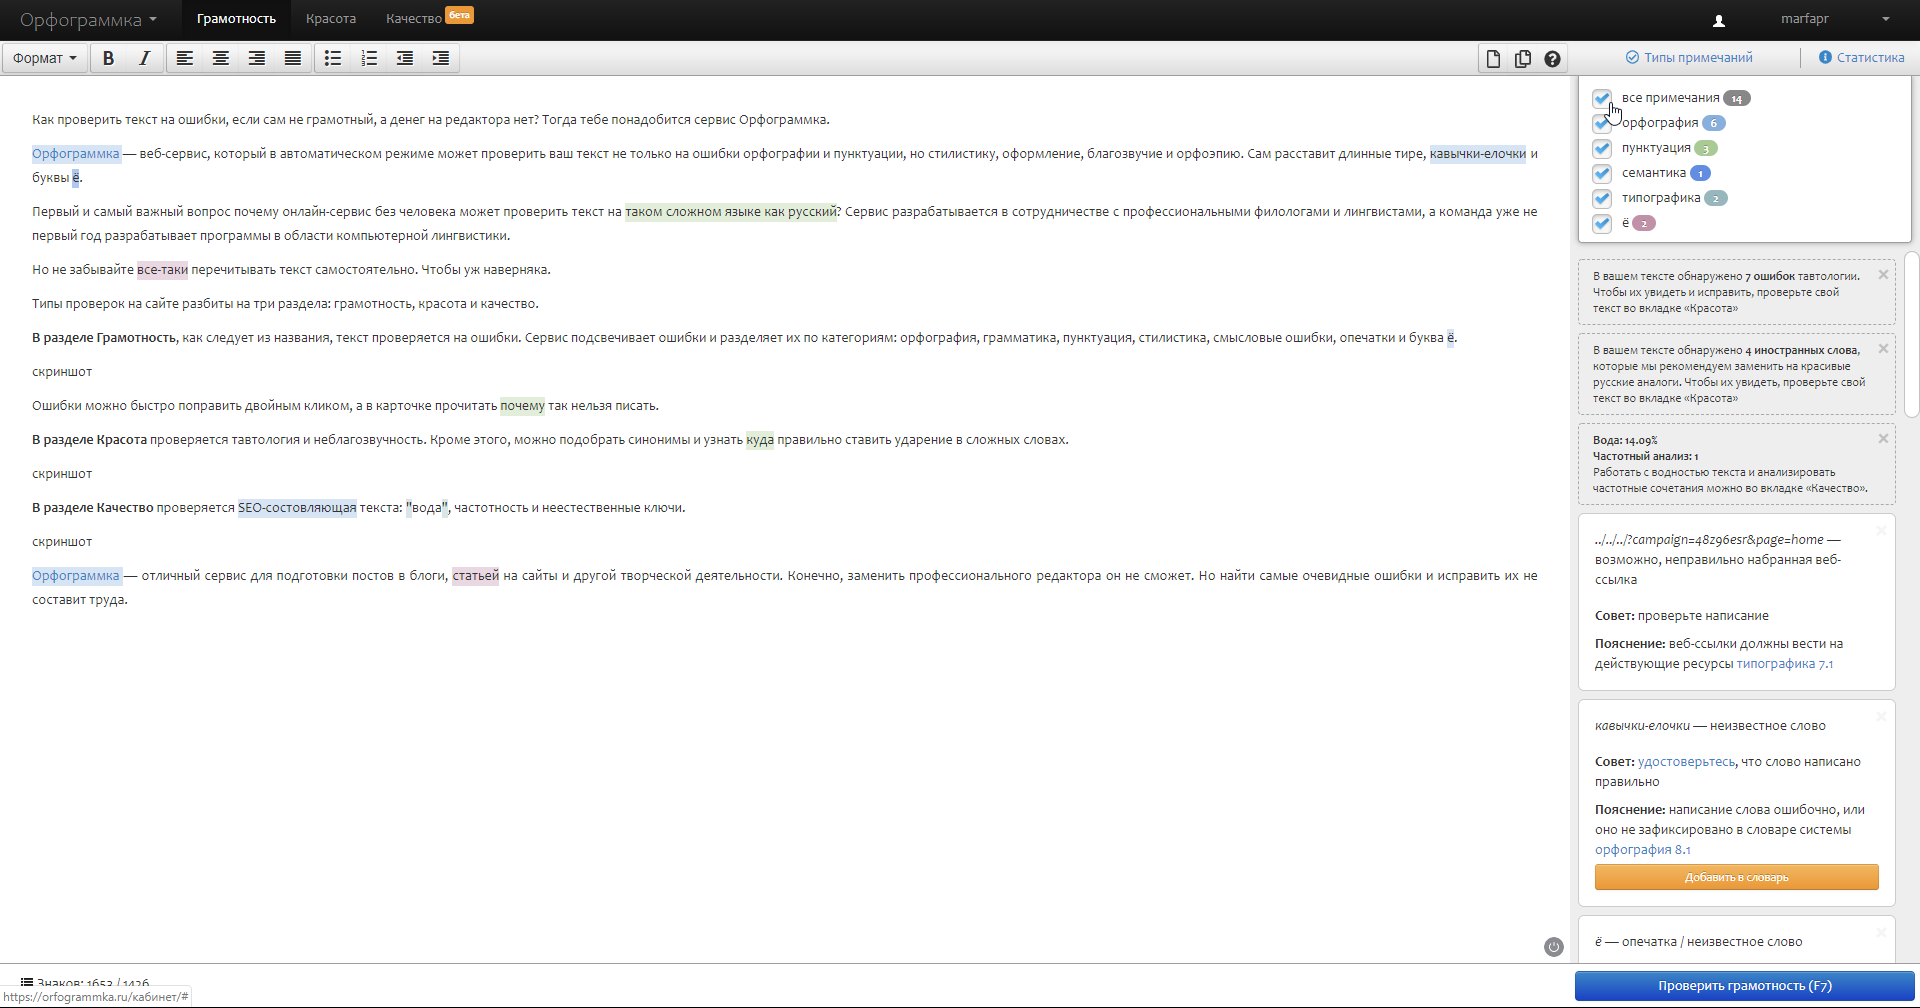The image size is (1920, 1008).
Task: Align text left
Action: [x=185, y=58]
